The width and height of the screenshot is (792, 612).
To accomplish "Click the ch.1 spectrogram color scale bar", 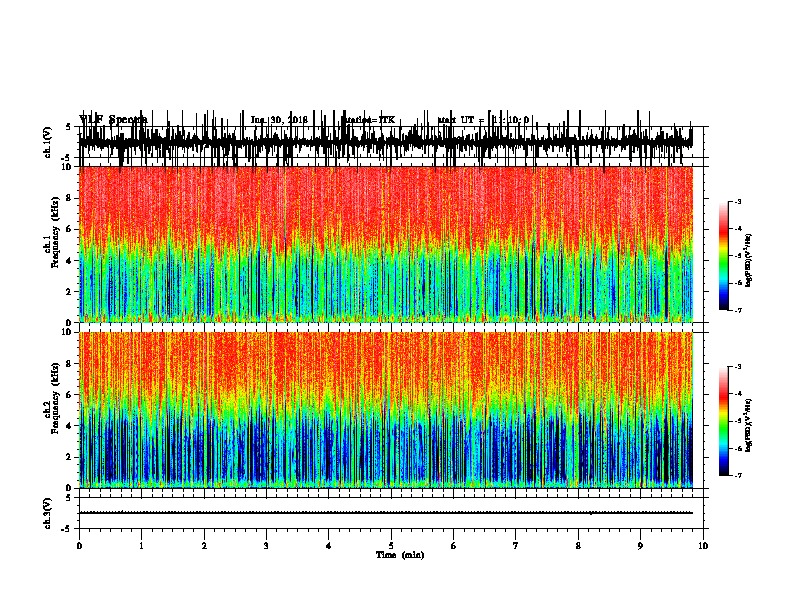I will (x=724, y=256).
